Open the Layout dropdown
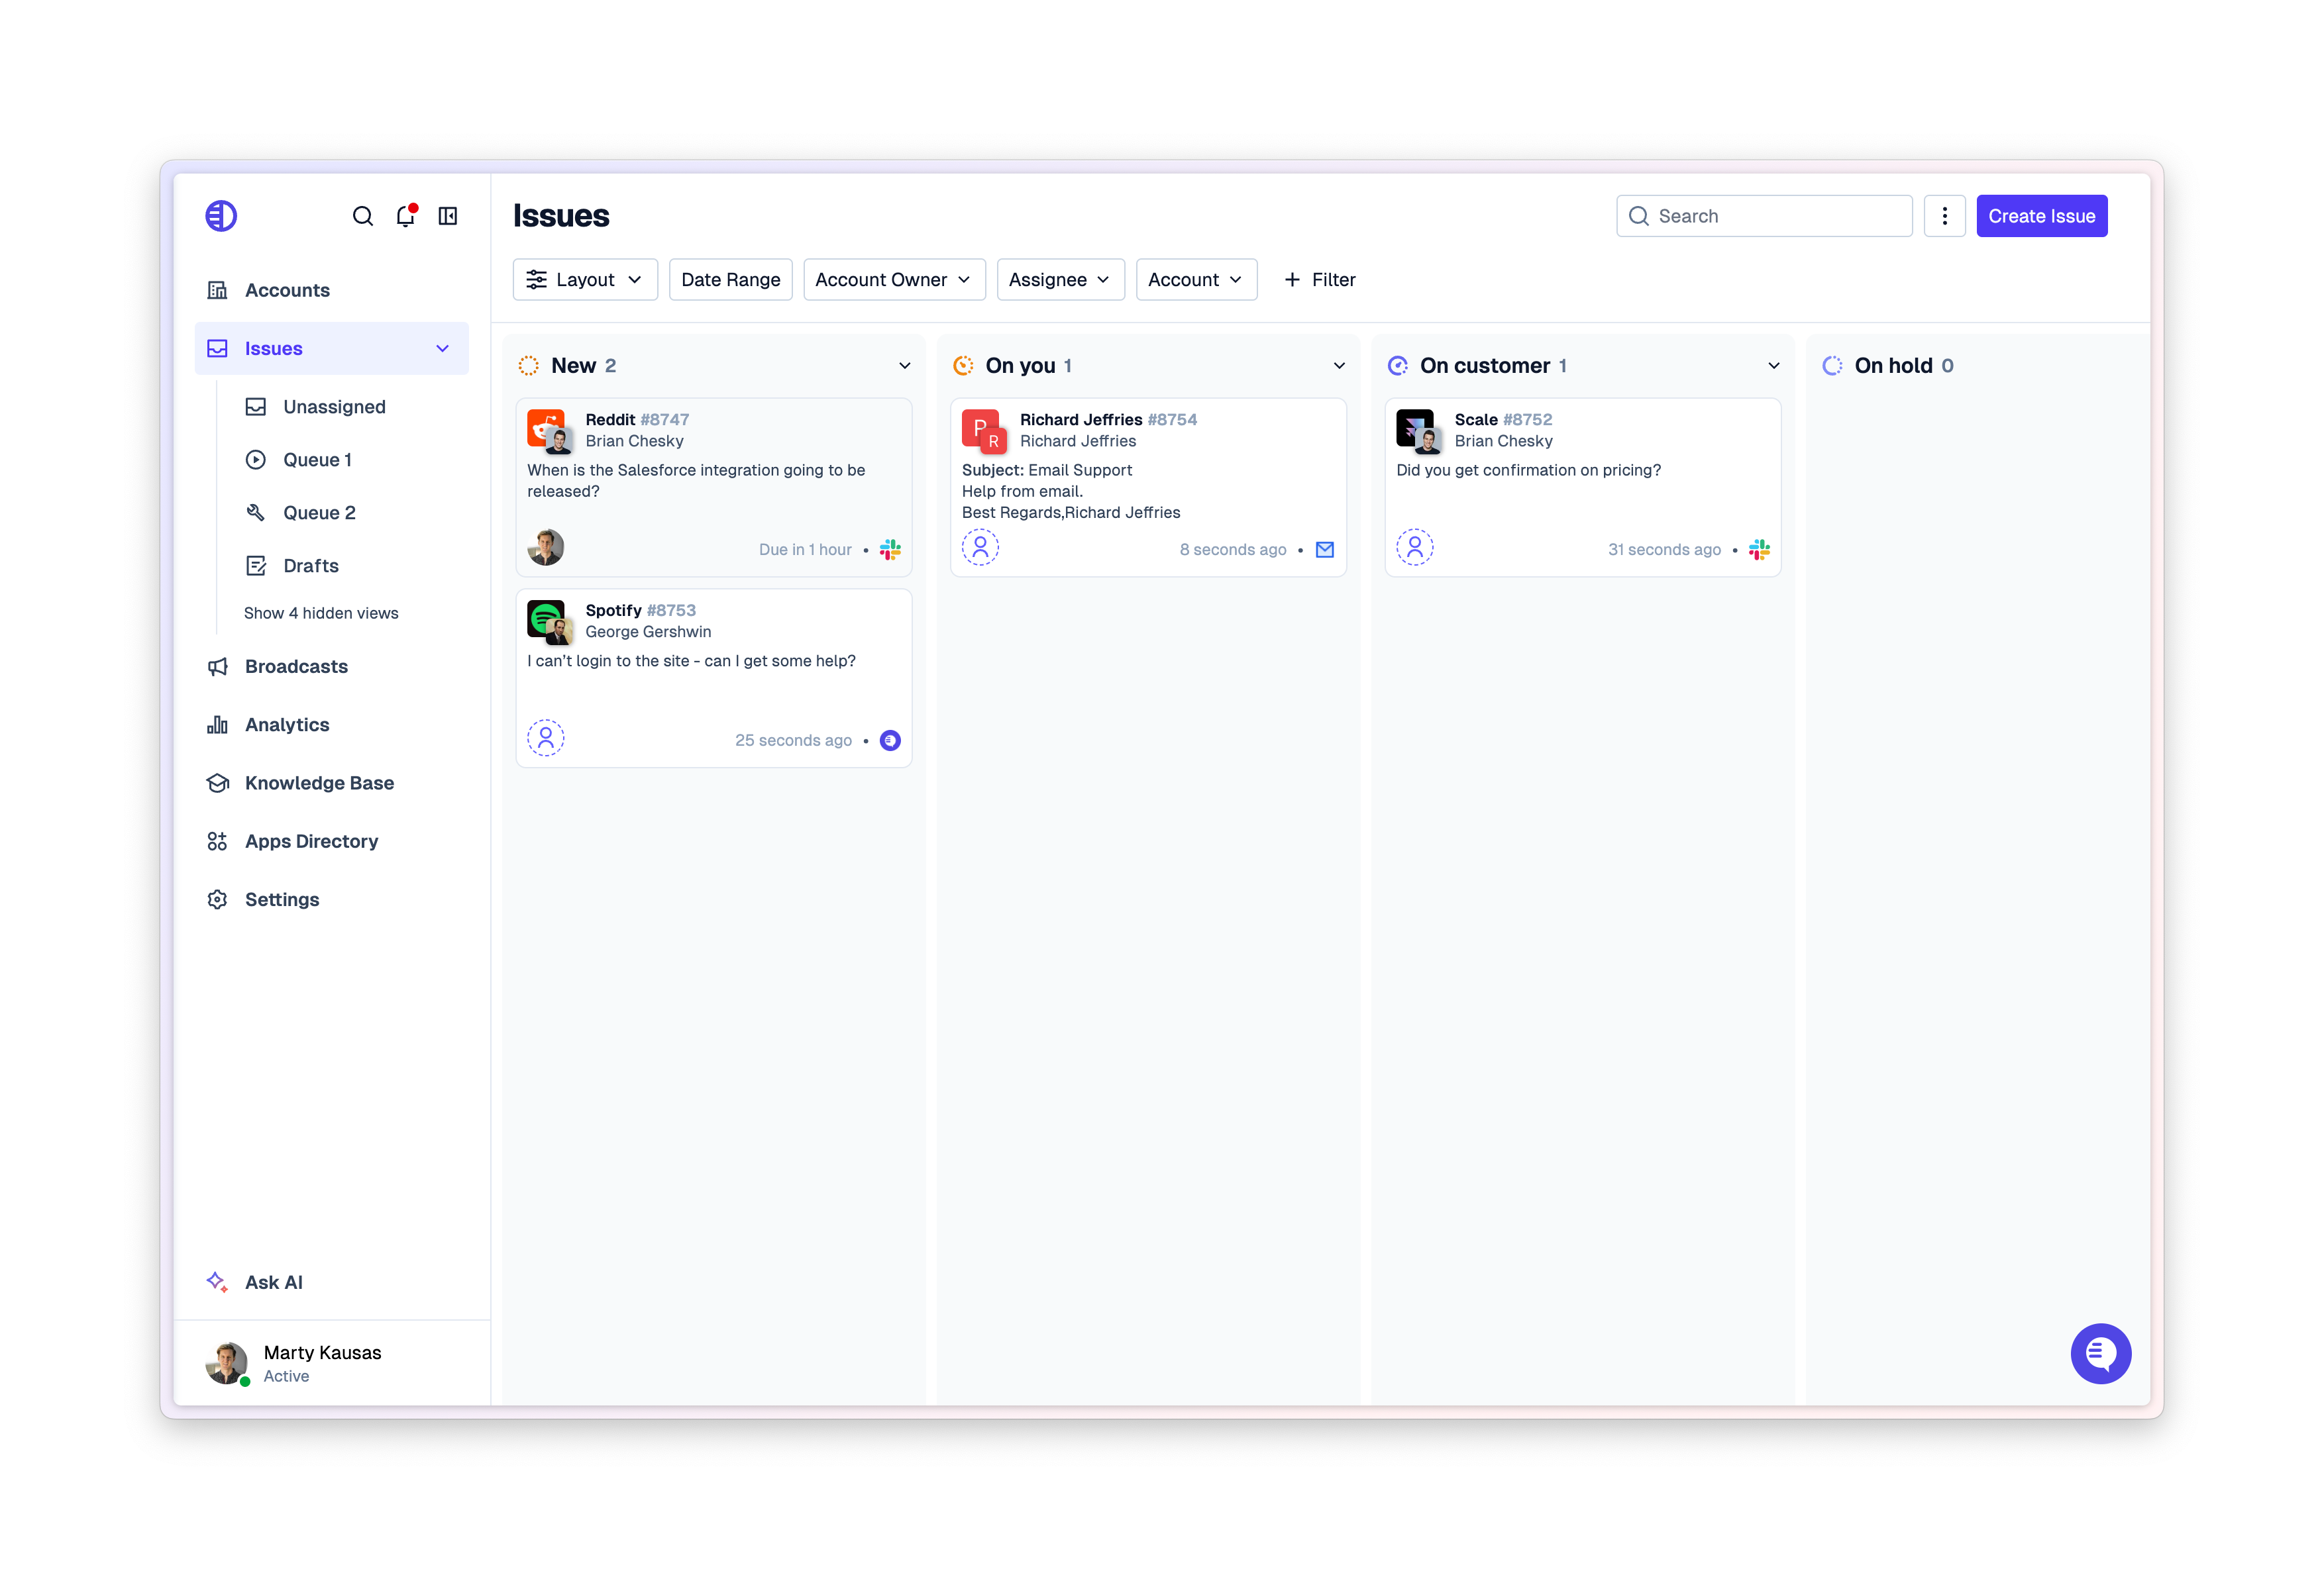Image resolution: width=2324 pixels, height=1579 pixels. pyautogui.click(x=585, y=280)
